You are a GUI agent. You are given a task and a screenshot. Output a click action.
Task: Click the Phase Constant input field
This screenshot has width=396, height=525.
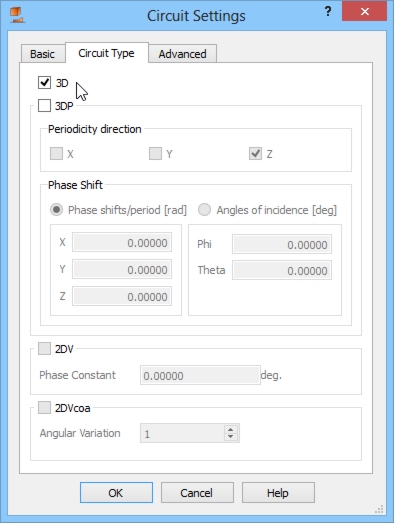click(200, 375)
